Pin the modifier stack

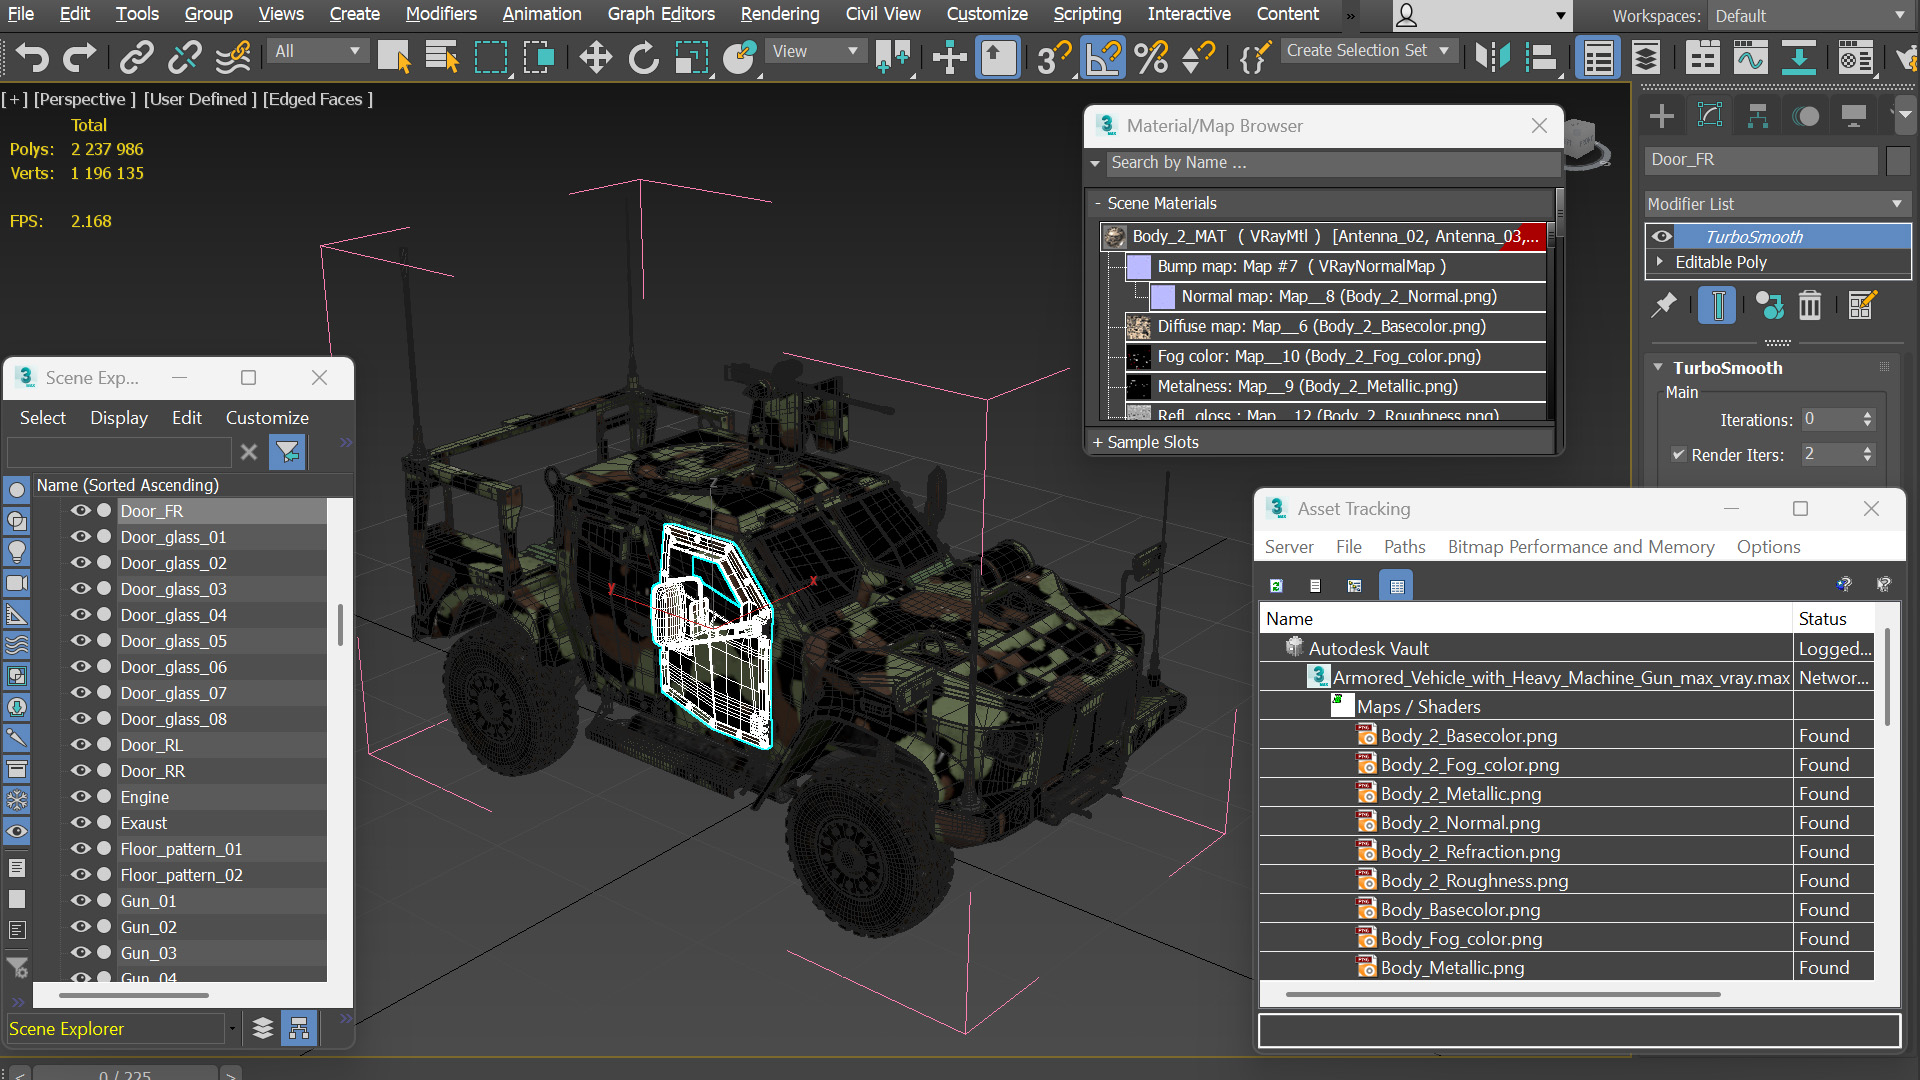1663,305
